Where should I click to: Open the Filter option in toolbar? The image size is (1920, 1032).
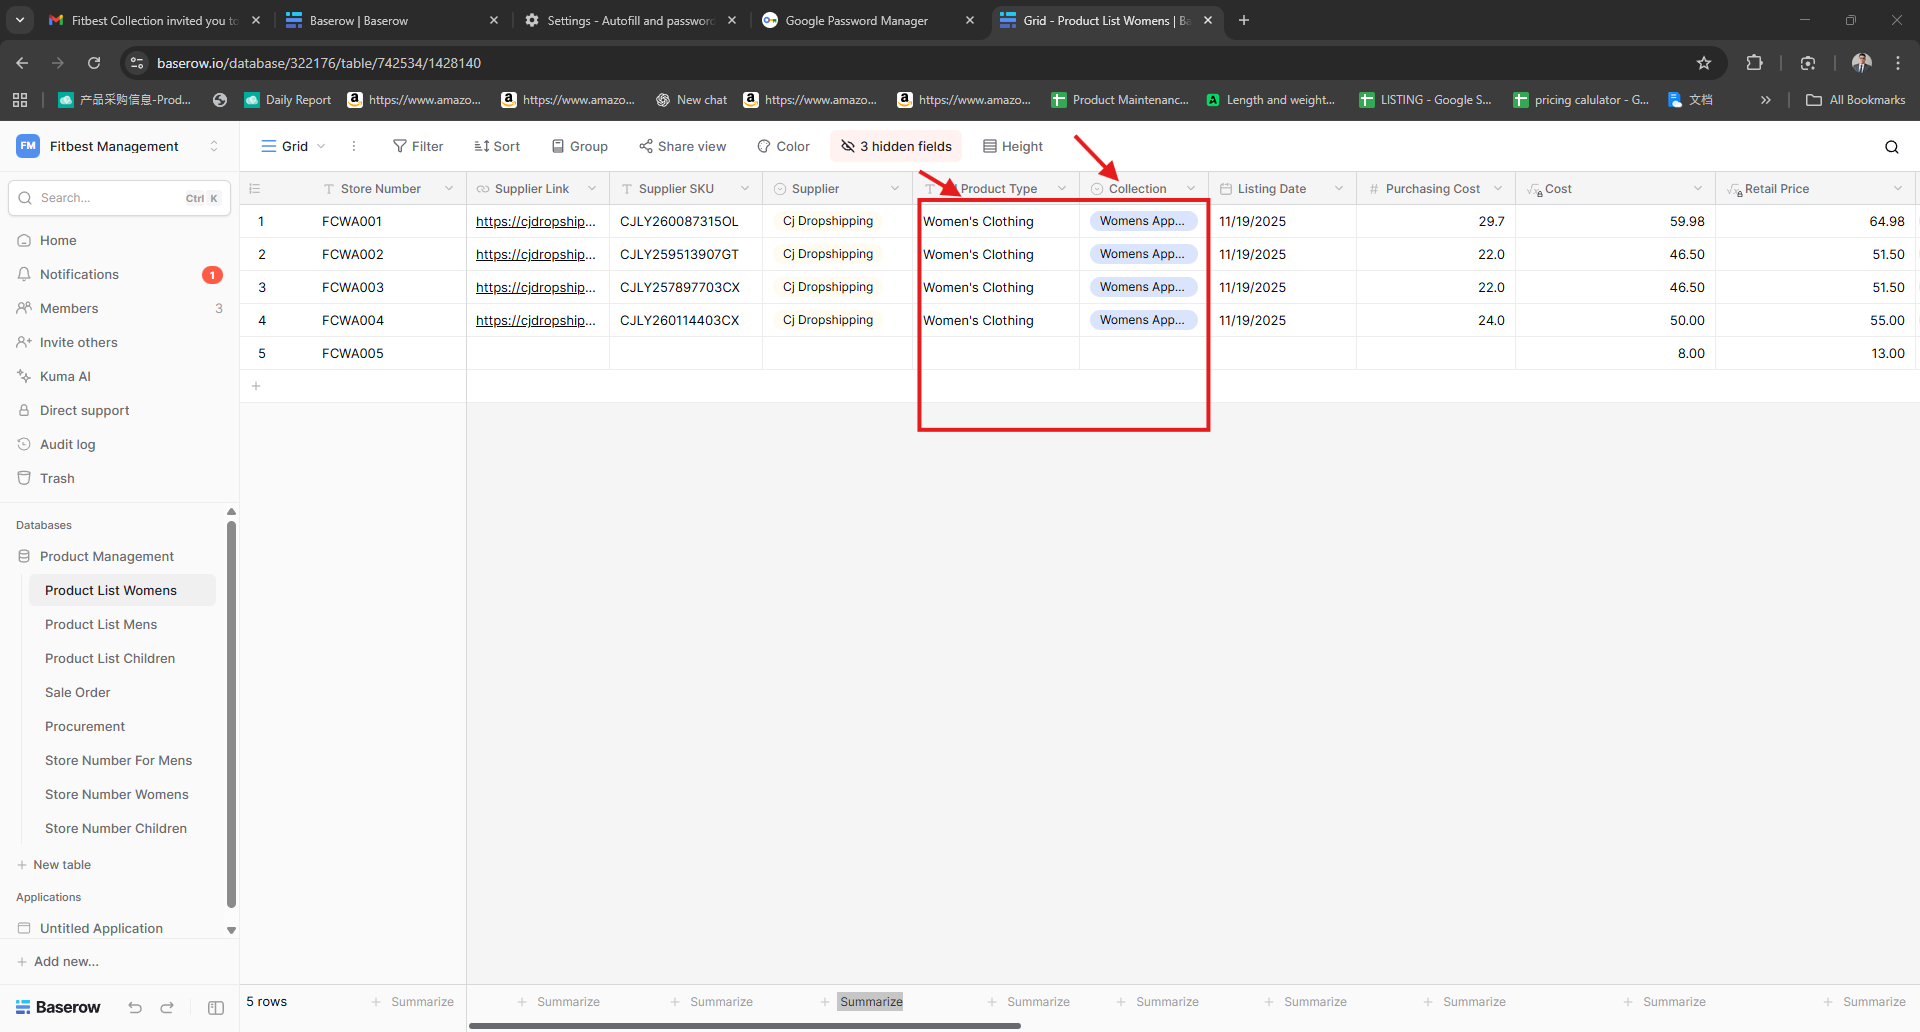[x=418, y=146]
